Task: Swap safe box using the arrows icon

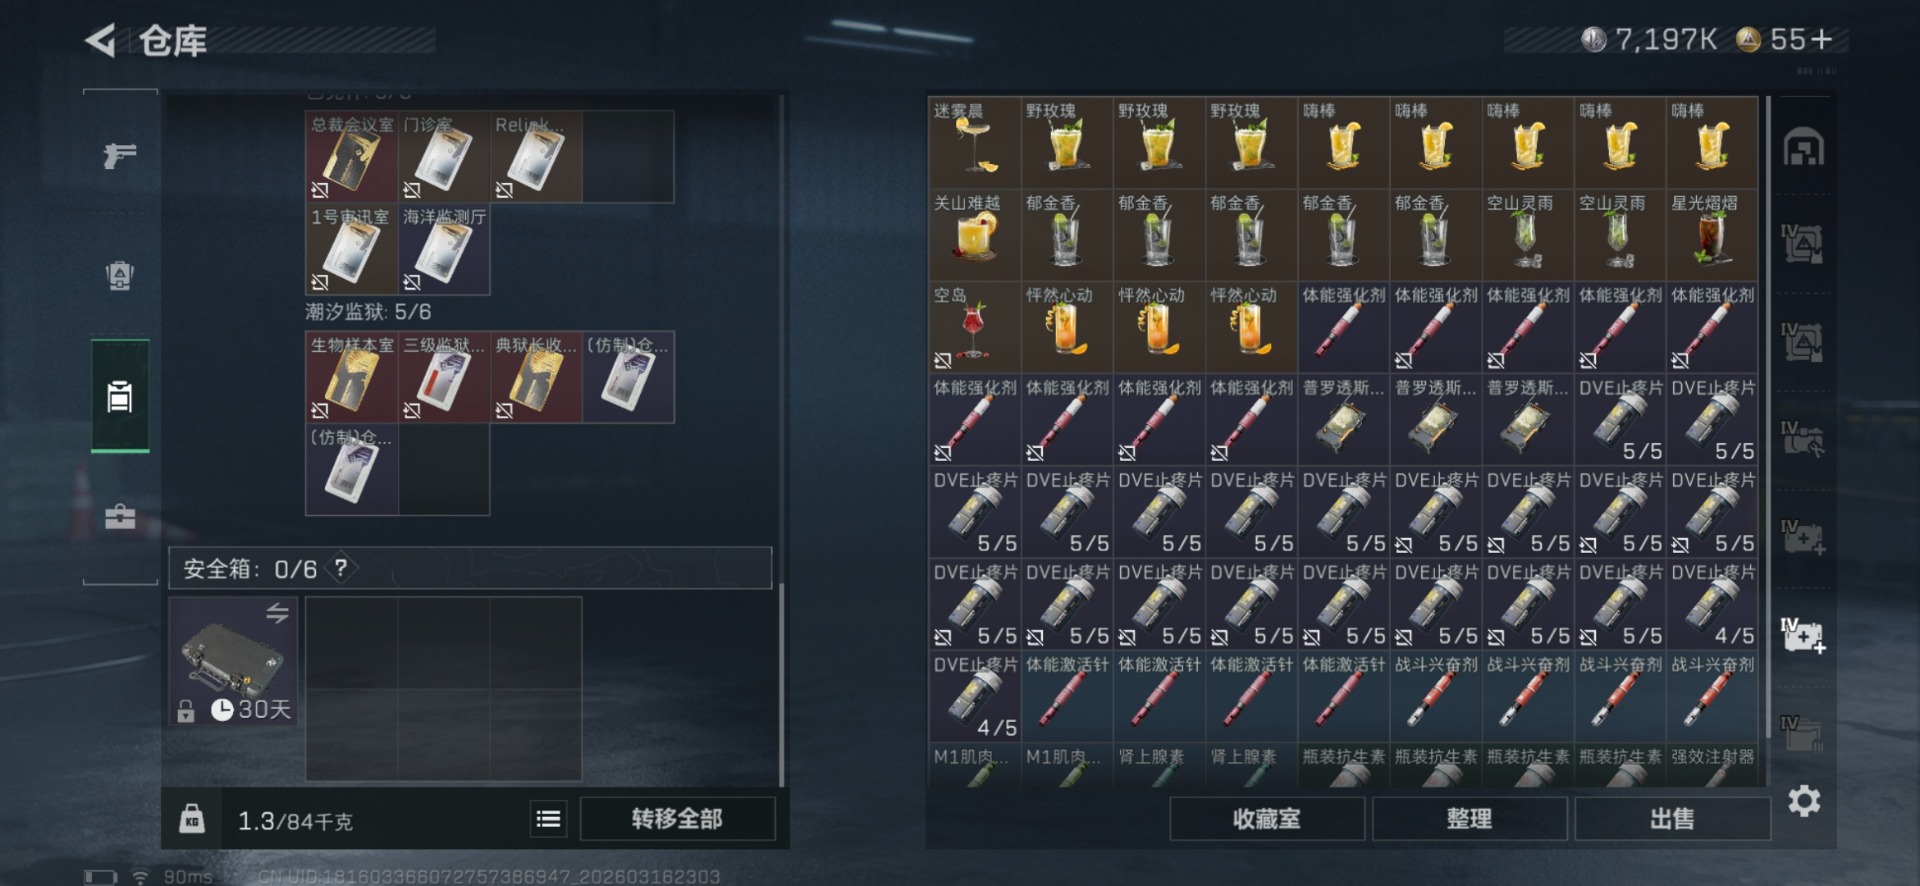Action: [x=277, y=613]
